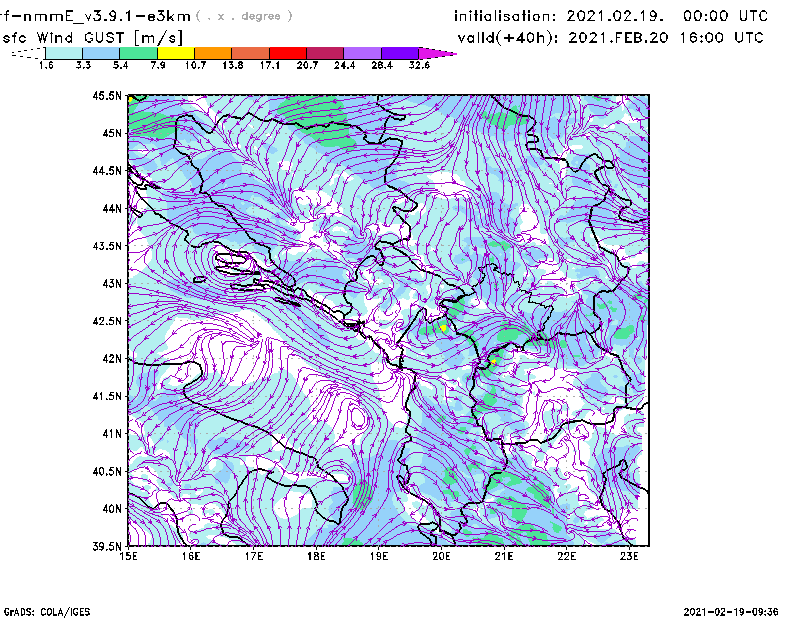Click the 45.5N latitude label

[107, 95]
